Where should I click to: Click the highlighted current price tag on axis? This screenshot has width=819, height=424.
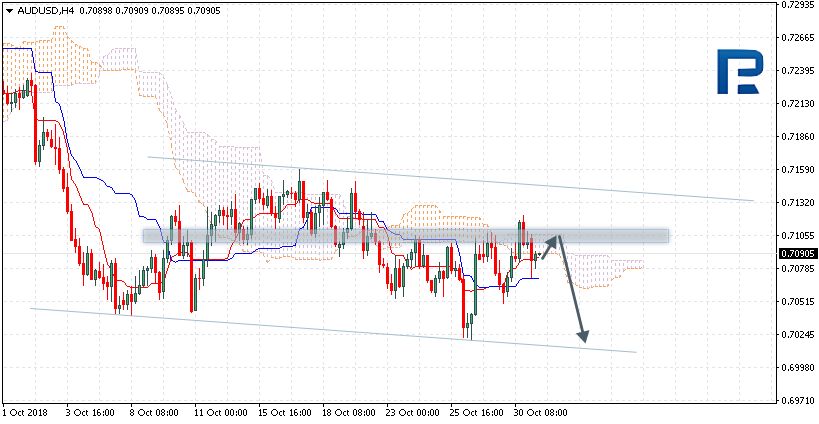(797, 254)
